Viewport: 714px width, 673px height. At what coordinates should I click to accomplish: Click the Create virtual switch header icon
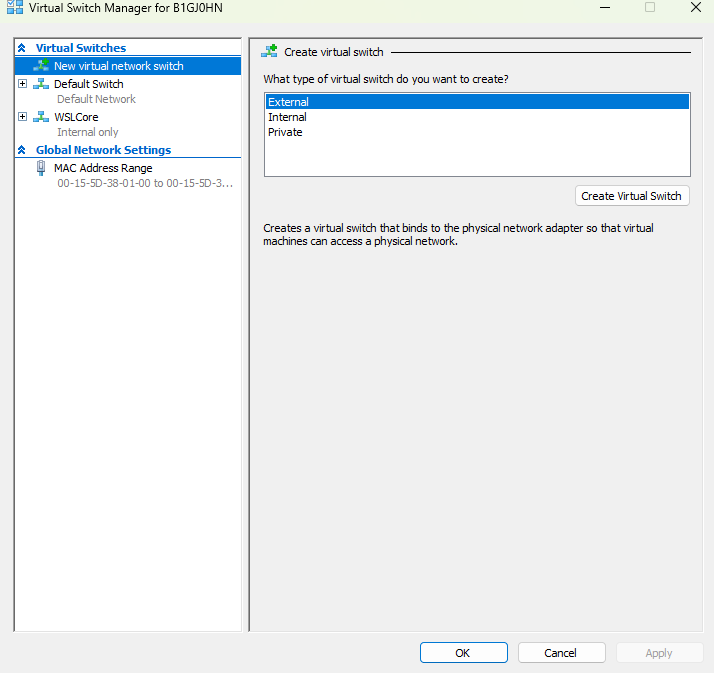tap(270, 52)
